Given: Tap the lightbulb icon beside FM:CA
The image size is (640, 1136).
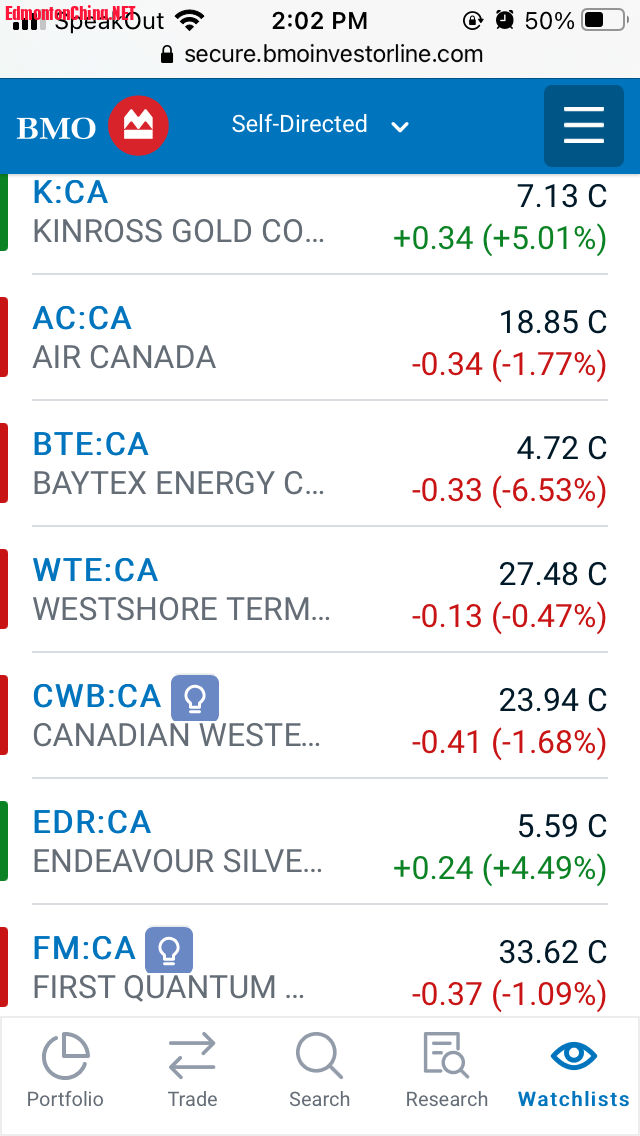Looking at the screenshot, I should coord(169,950).
